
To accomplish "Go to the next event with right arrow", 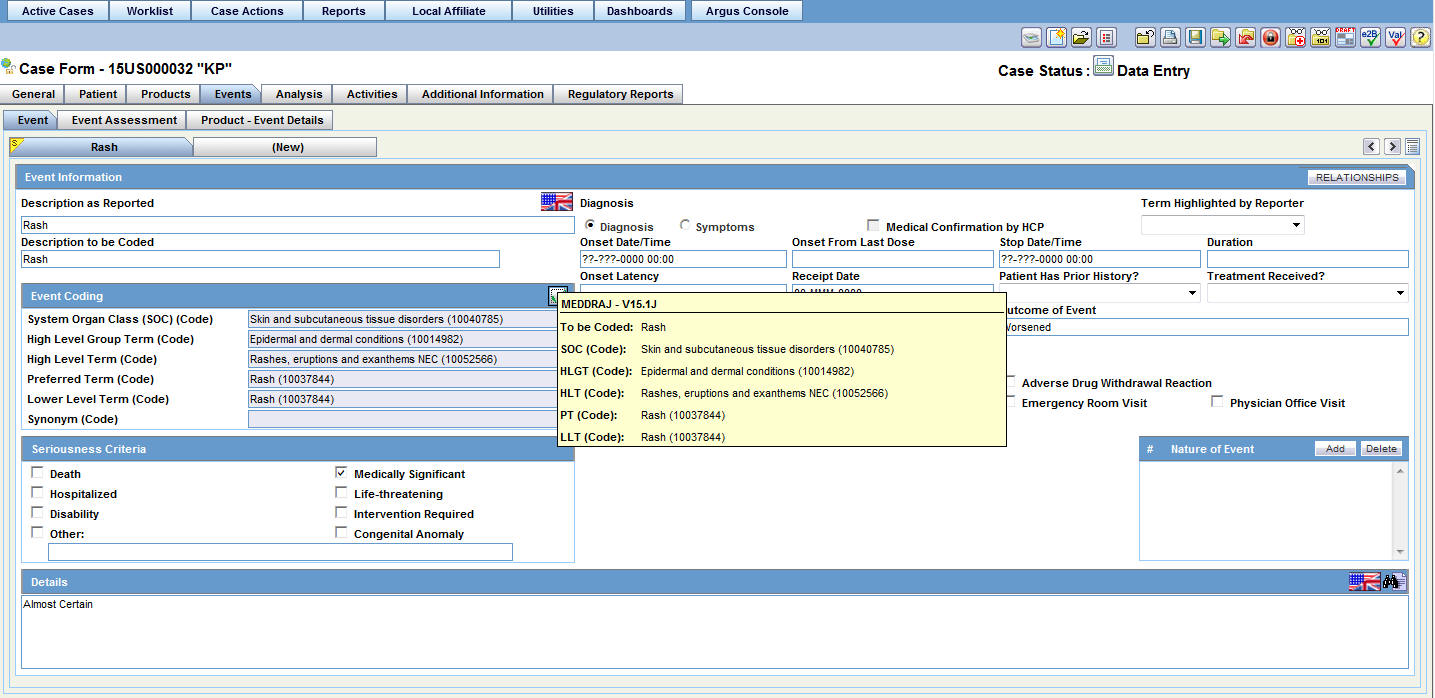I will (x=1392, y=147).
